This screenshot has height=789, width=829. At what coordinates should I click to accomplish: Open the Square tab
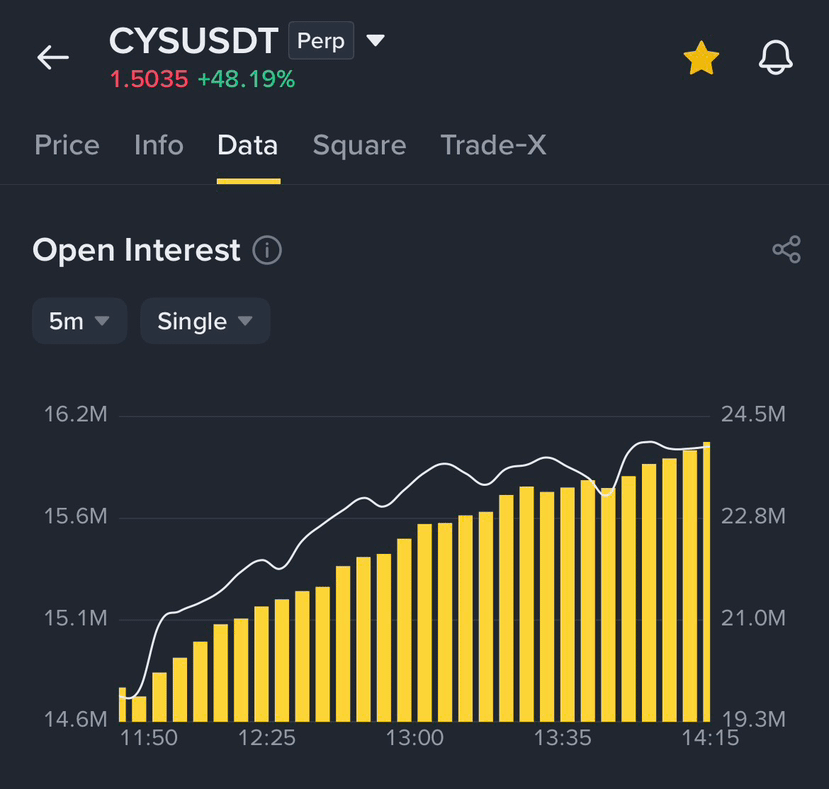(360, 145)
